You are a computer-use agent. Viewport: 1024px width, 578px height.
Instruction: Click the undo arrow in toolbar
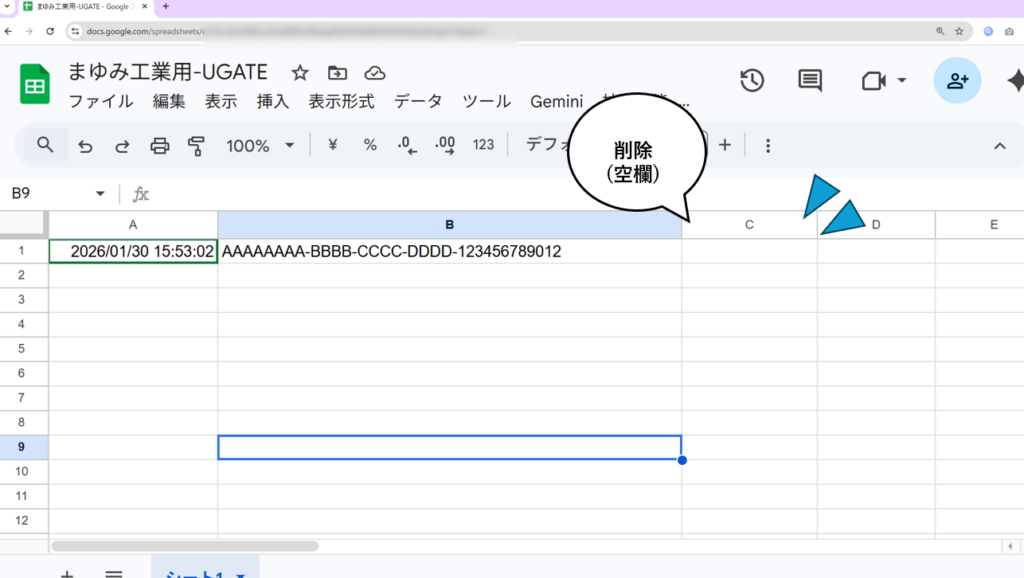(85, 146)
